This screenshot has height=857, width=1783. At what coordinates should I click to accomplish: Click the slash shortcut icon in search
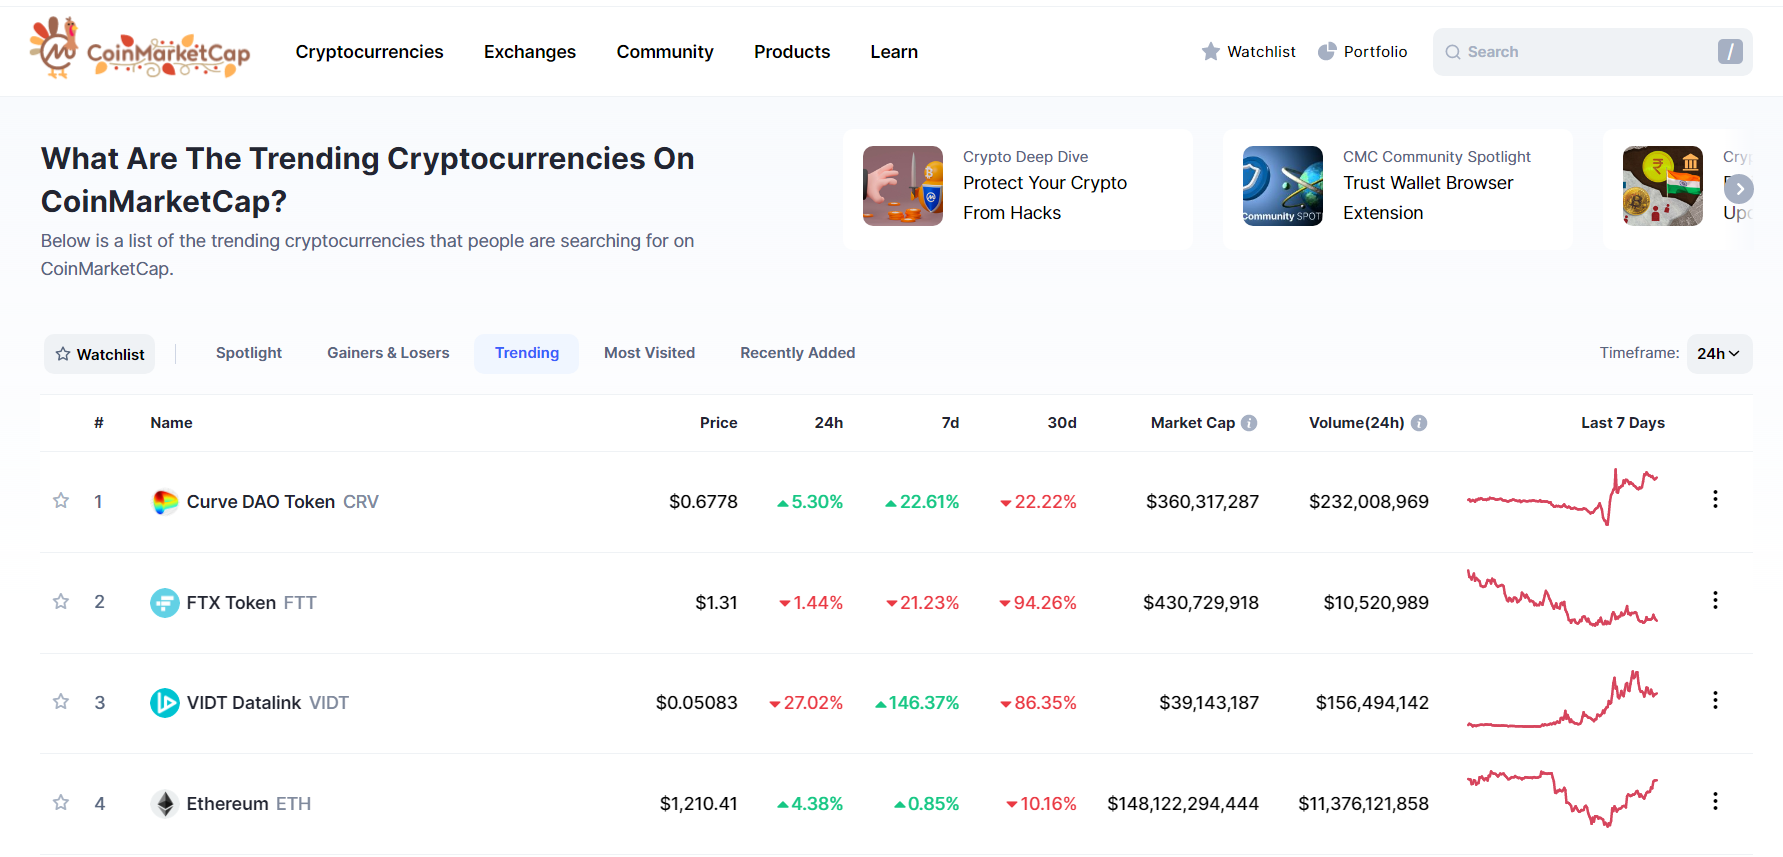[x=1730, y=51]
